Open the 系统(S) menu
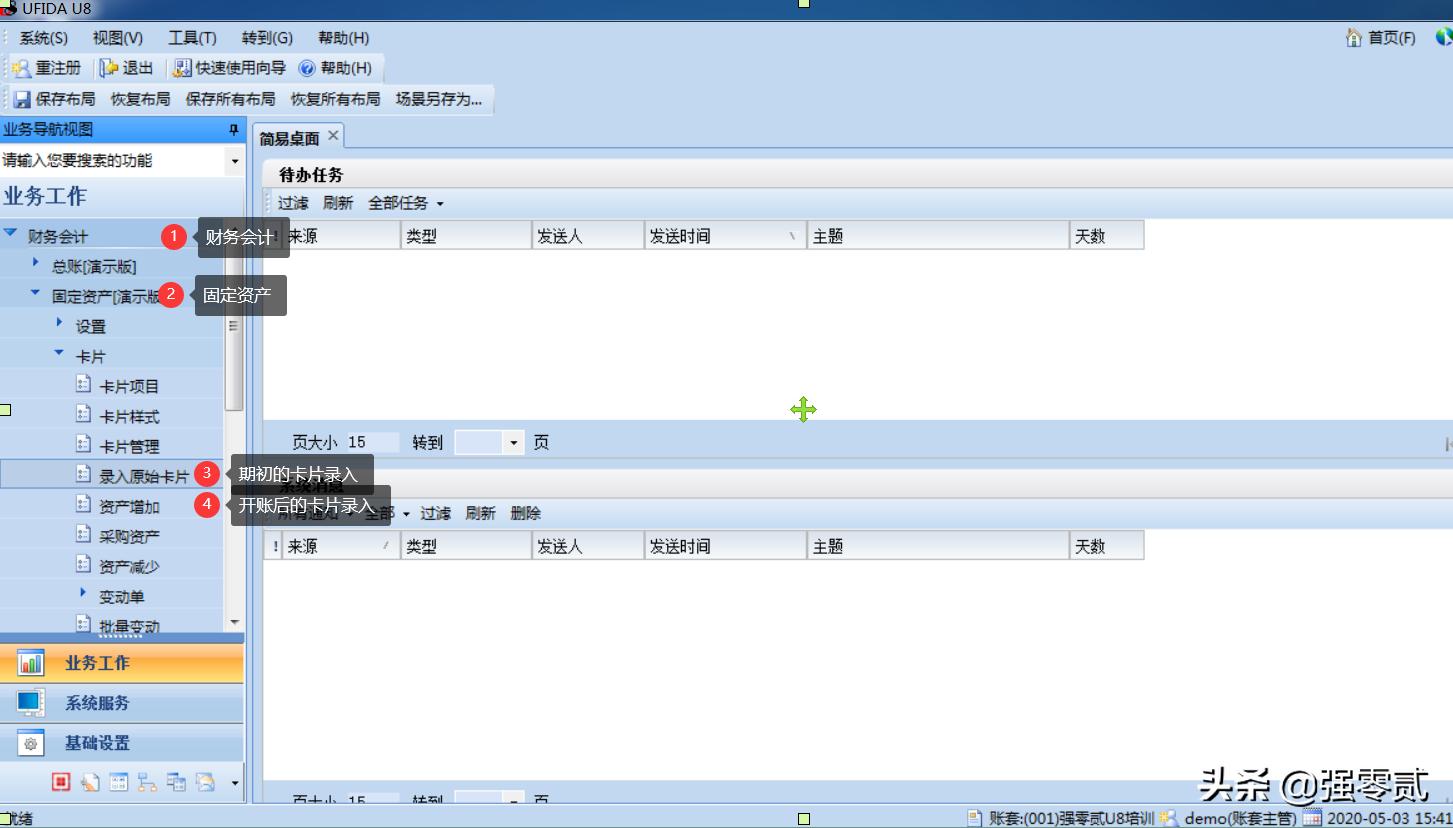 point(41,37)
